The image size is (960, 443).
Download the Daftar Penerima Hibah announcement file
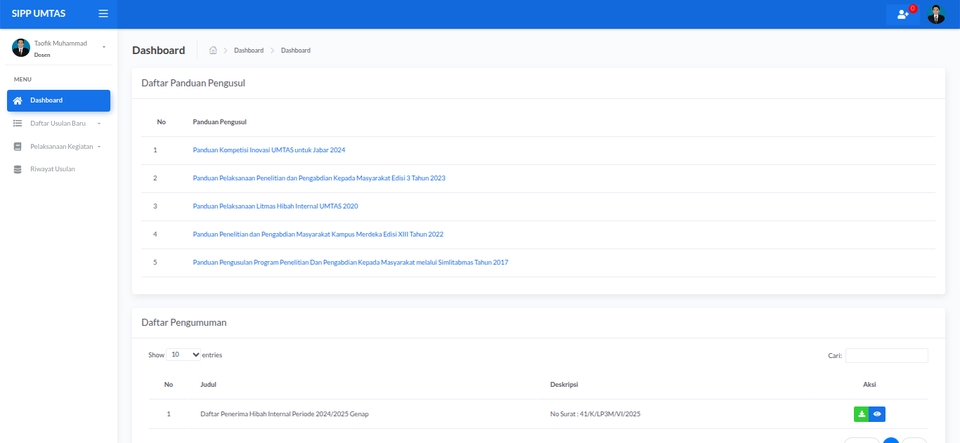pyautogui.click(x=861, y=414)
